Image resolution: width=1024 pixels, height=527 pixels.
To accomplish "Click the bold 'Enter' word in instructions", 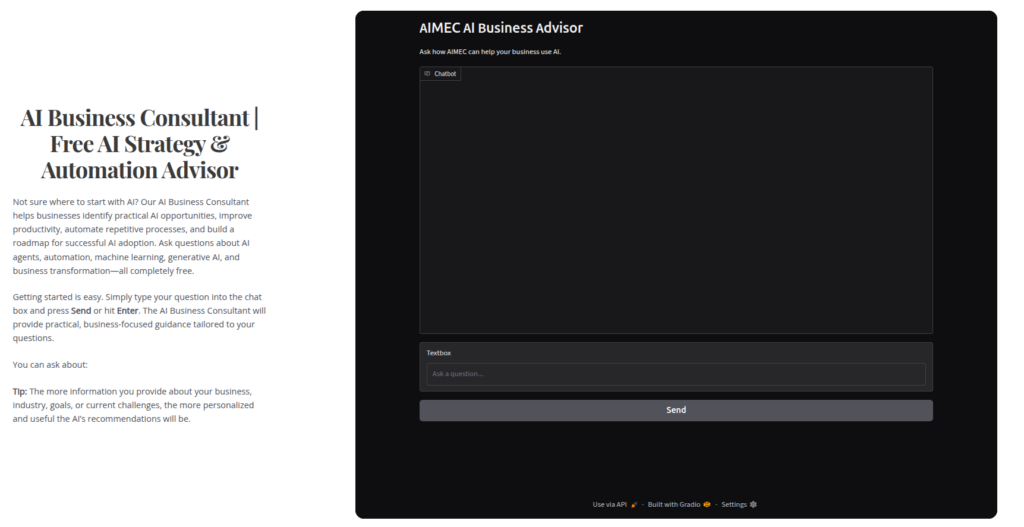I will (x=127, y=311).
